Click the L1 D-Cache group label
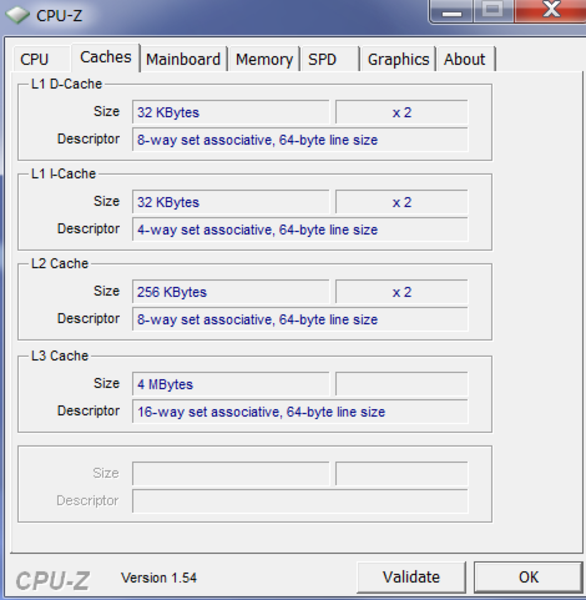 (x=67, y=84)
